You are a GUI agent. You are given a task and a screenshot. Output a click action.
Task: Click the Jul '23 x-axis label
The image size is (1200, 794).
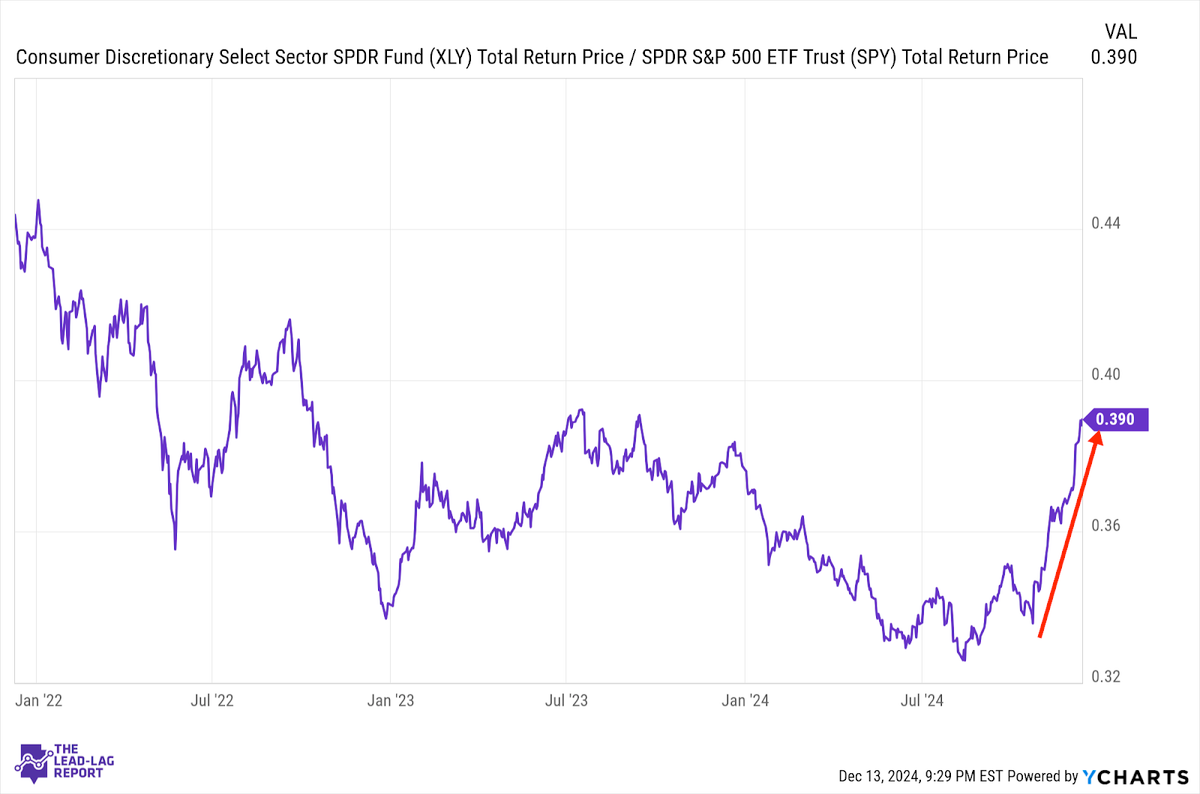(x=566, y=700)
